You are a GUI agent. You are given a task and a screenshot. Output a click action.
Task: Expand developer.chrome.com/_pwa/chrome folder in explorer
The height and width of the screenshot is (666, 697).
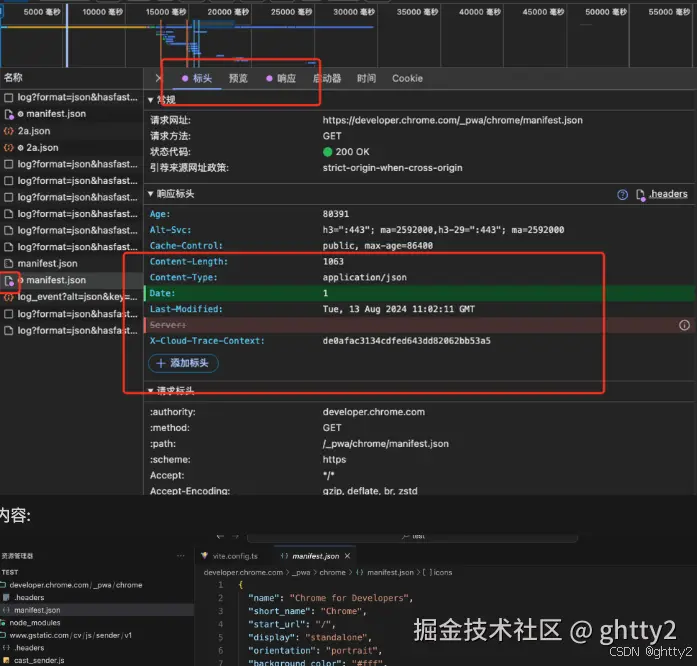coord(76,585)
